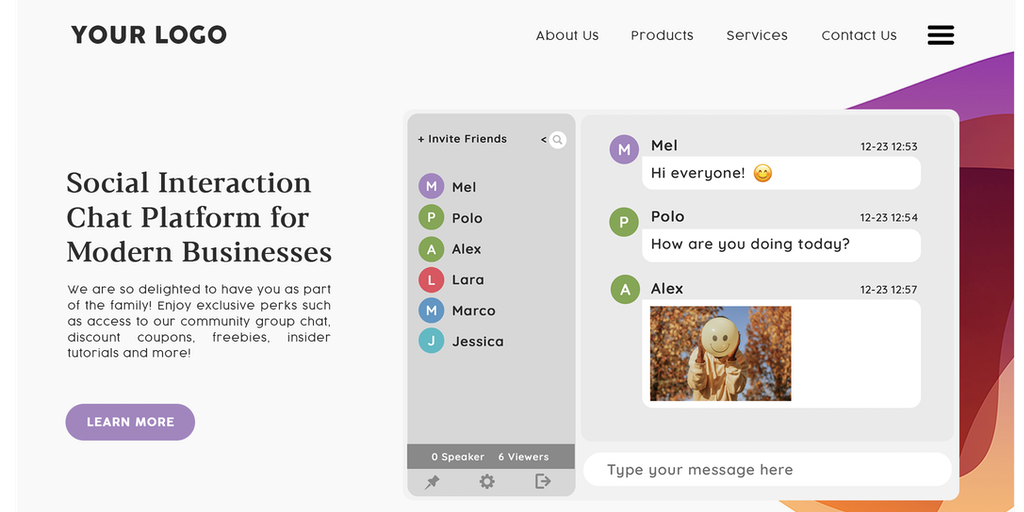Collapse sidebar with the left chevron
Viewport: 1024px width, 512px height.
[x=544, y=140]
